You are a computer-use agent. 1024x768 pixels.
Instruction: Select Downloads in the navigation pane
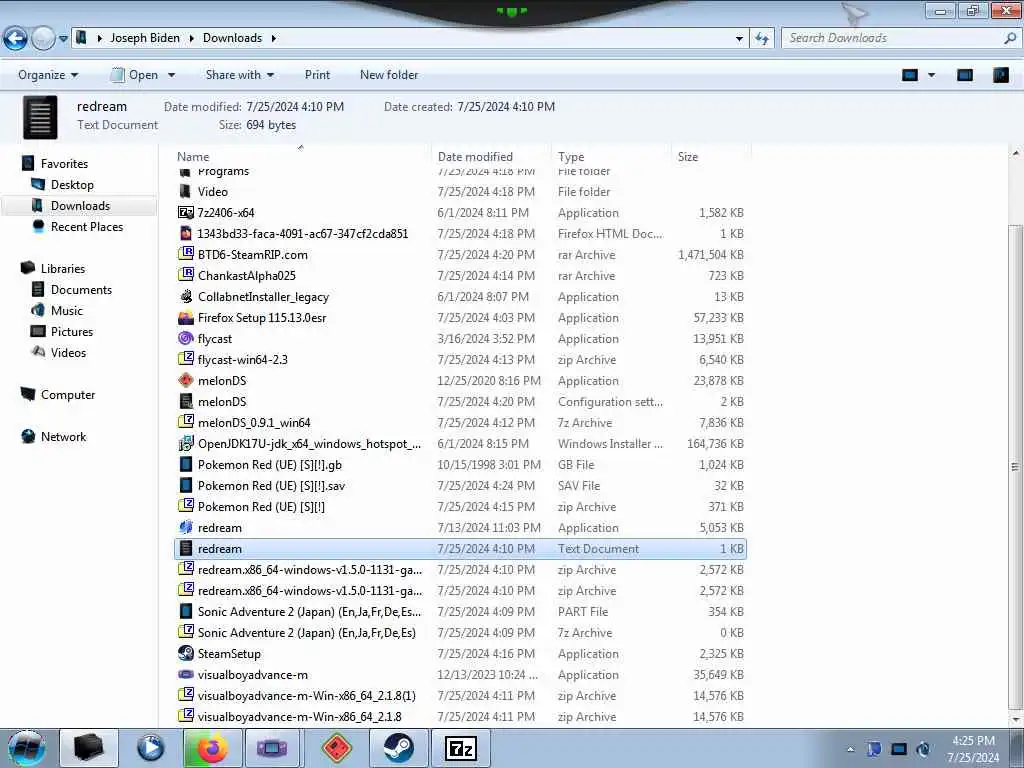pyautogui.click(x=80, y=206)
